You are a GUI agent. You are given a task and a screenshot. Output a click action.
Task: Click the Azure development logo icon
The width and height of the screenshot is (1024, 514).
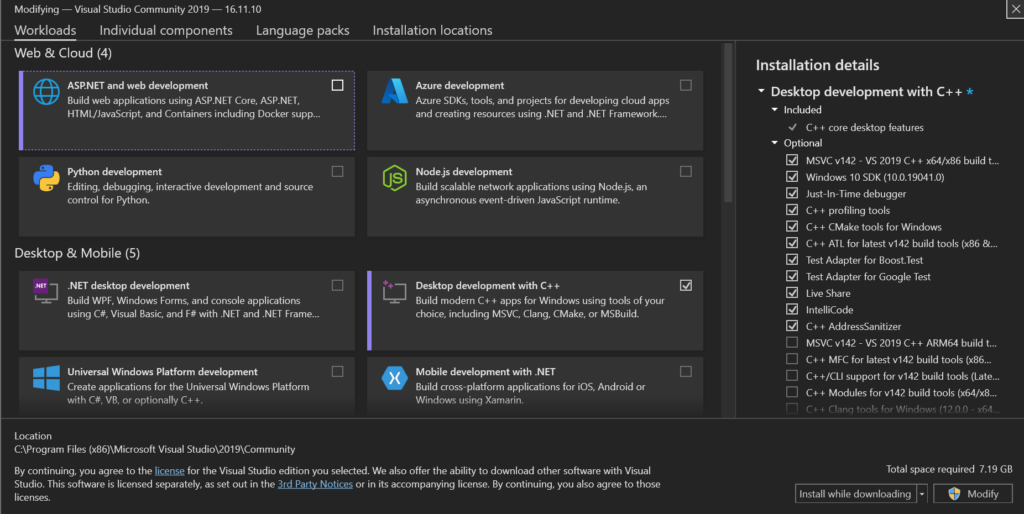[394, 92]
